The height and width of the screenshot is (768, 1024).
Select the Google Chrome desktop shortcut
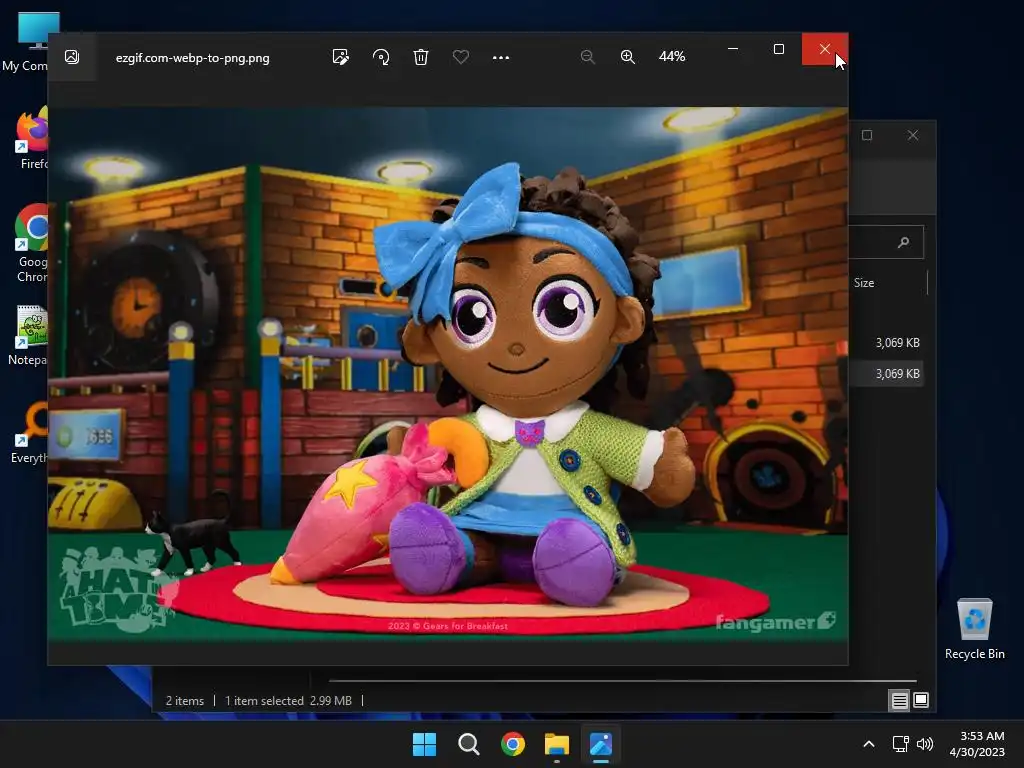(x=31, y=243)
